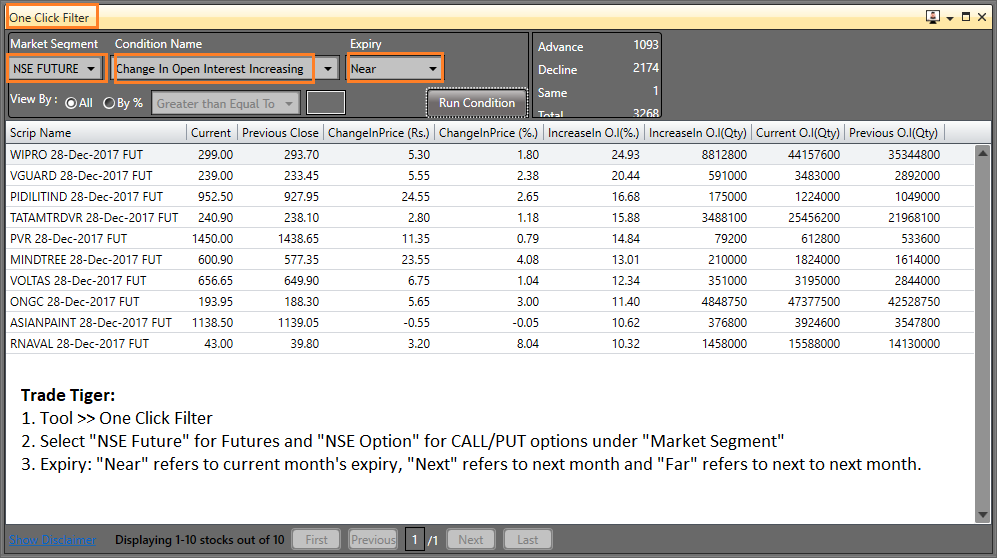The height and width of the screenshot is (558, 998).
Task: Click VOLTAS increase in O.I quantity 351000
Action: pyautogui.click(x=727, y=281)
